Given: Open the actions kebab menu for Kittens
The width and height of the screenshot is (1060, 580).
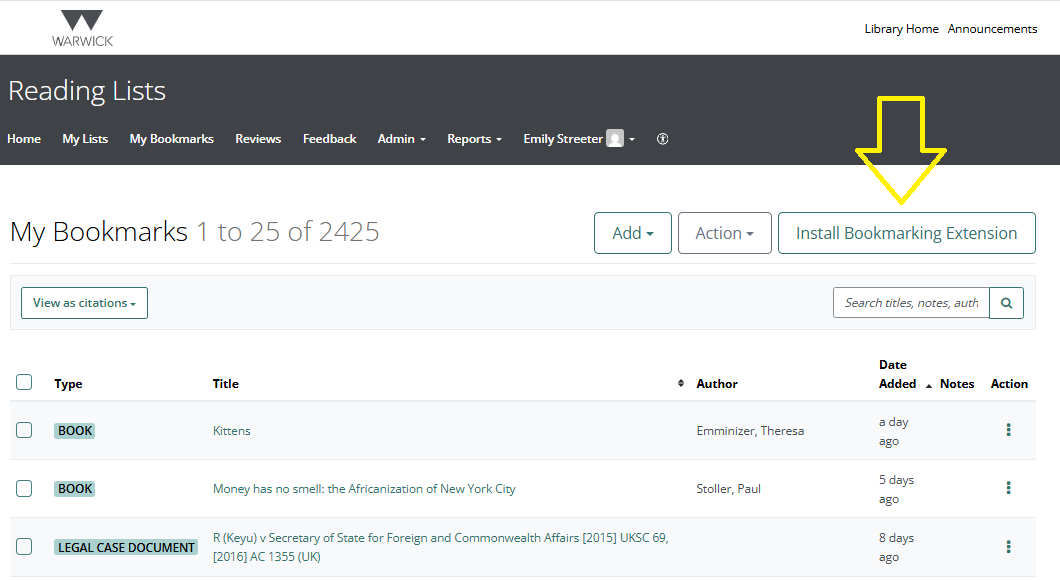Looking at the screenshot, I should (1008, 430).
